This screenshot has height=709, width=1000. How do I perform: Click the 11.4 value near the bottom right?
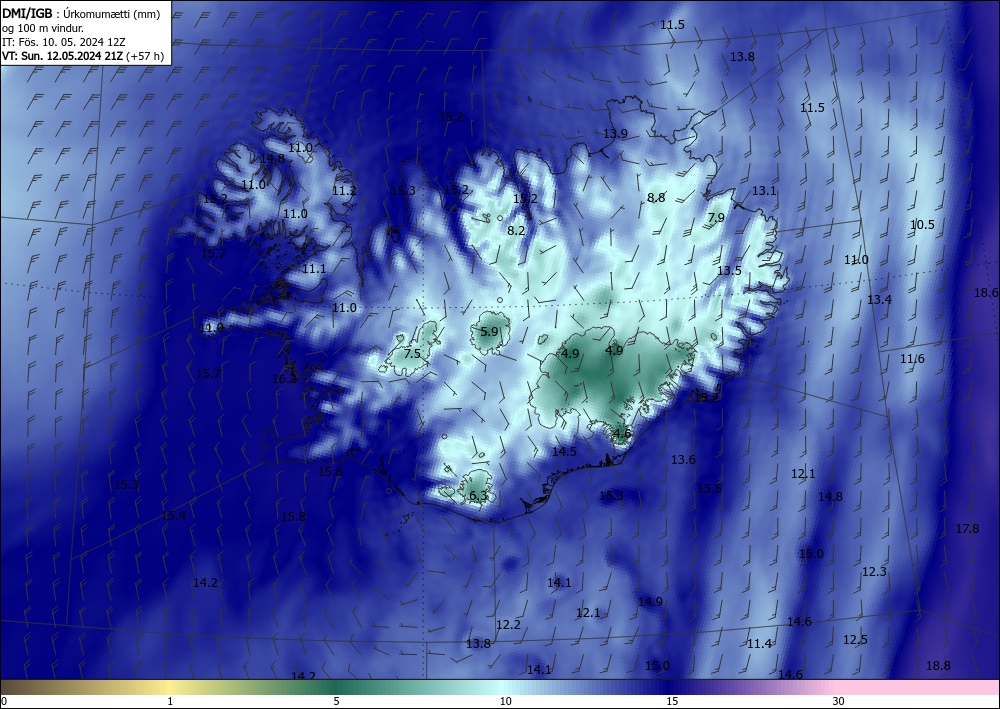tap(760, 643)
